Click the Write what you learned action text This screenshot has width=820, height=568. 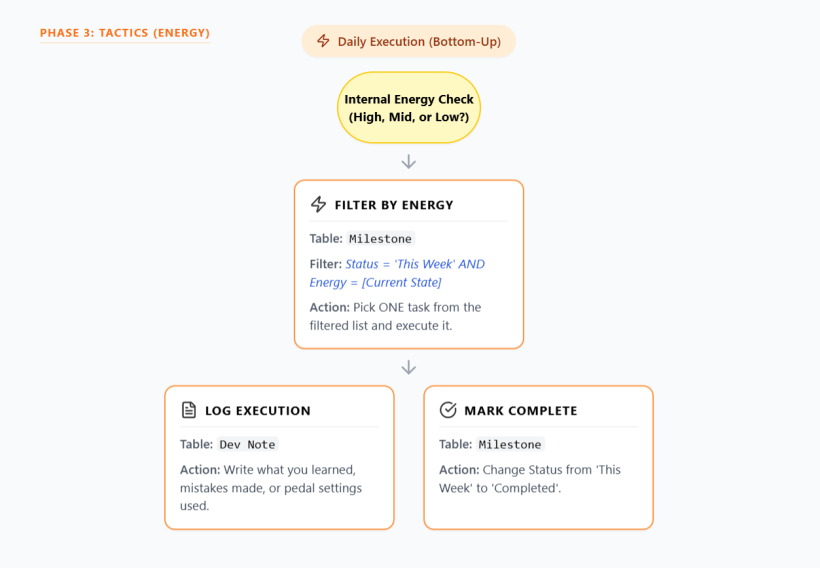tap(271, 487)
